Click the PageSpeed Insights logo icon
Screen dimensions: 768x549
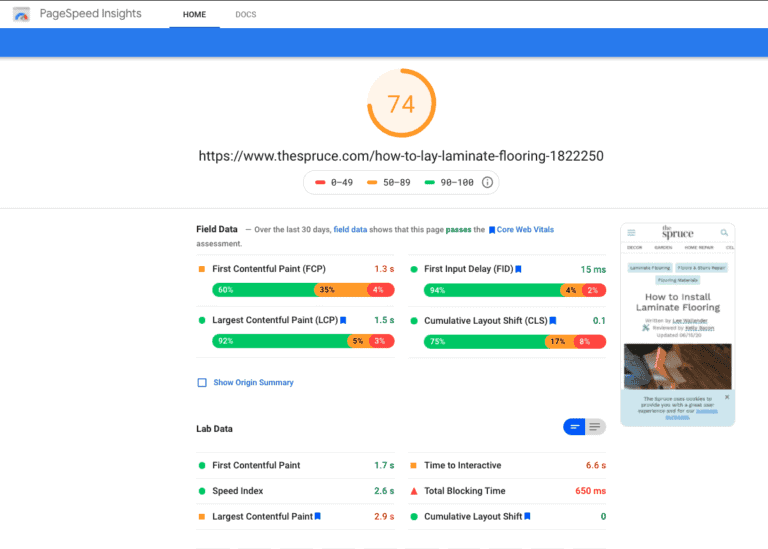(21, 15)
